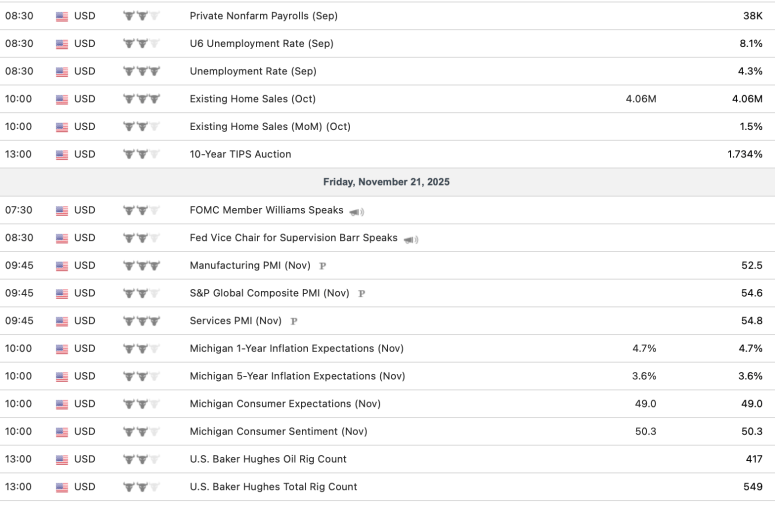This screenshot has width=775, height=505.
Task: Click US flag in 10-Year TIPS Auction row
Action: click(62, 155)
